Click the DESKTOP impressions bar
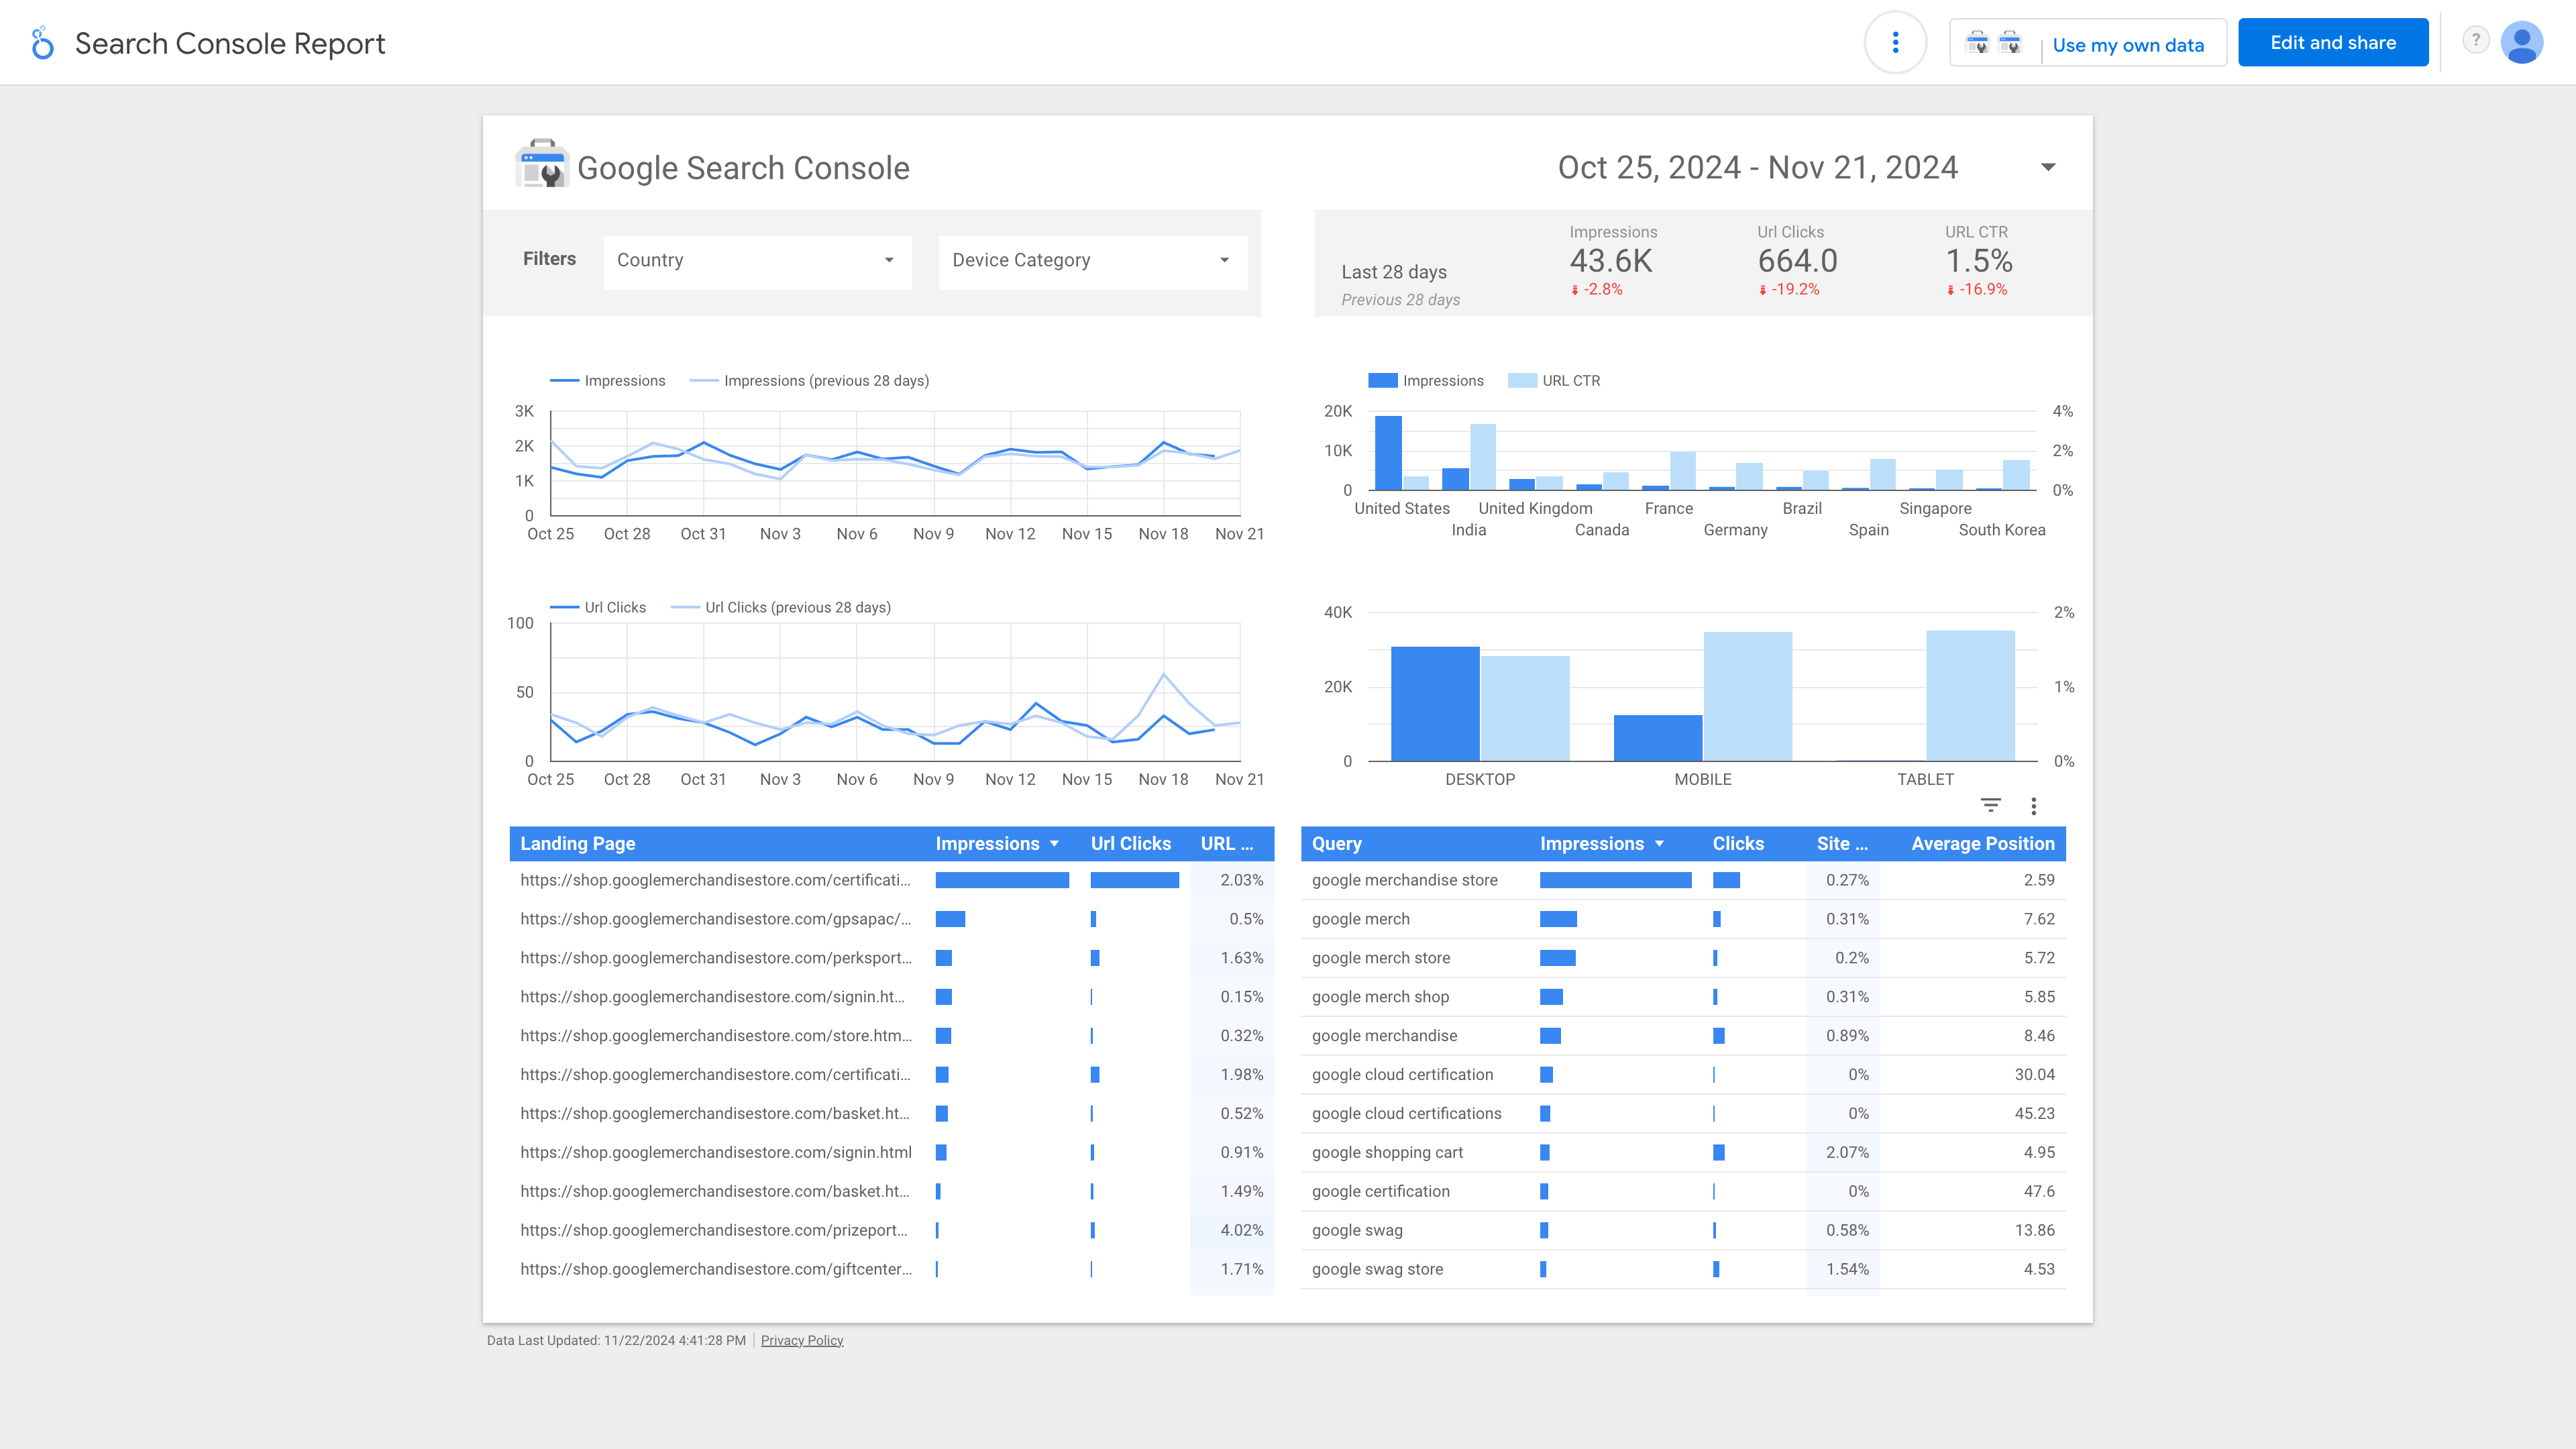2576x1449 pixels. 1435,704
